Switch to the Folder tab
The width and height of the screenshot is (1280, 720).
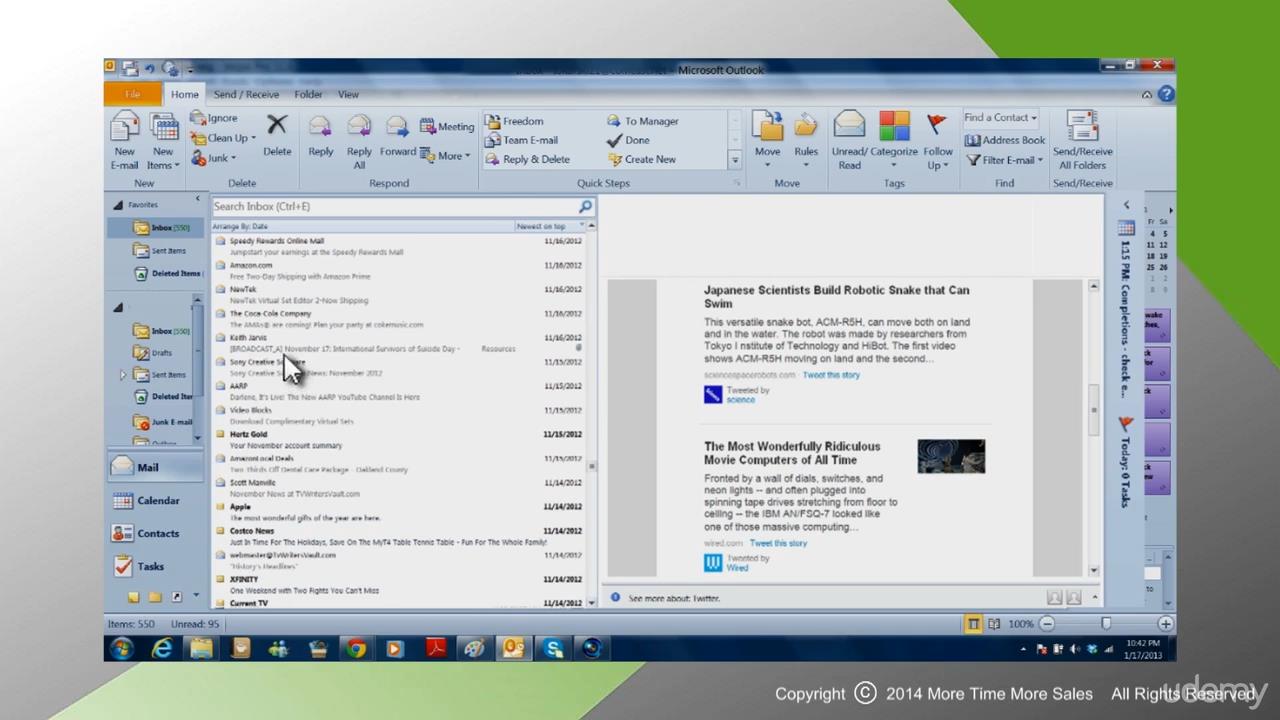click(x=308, y=94)
